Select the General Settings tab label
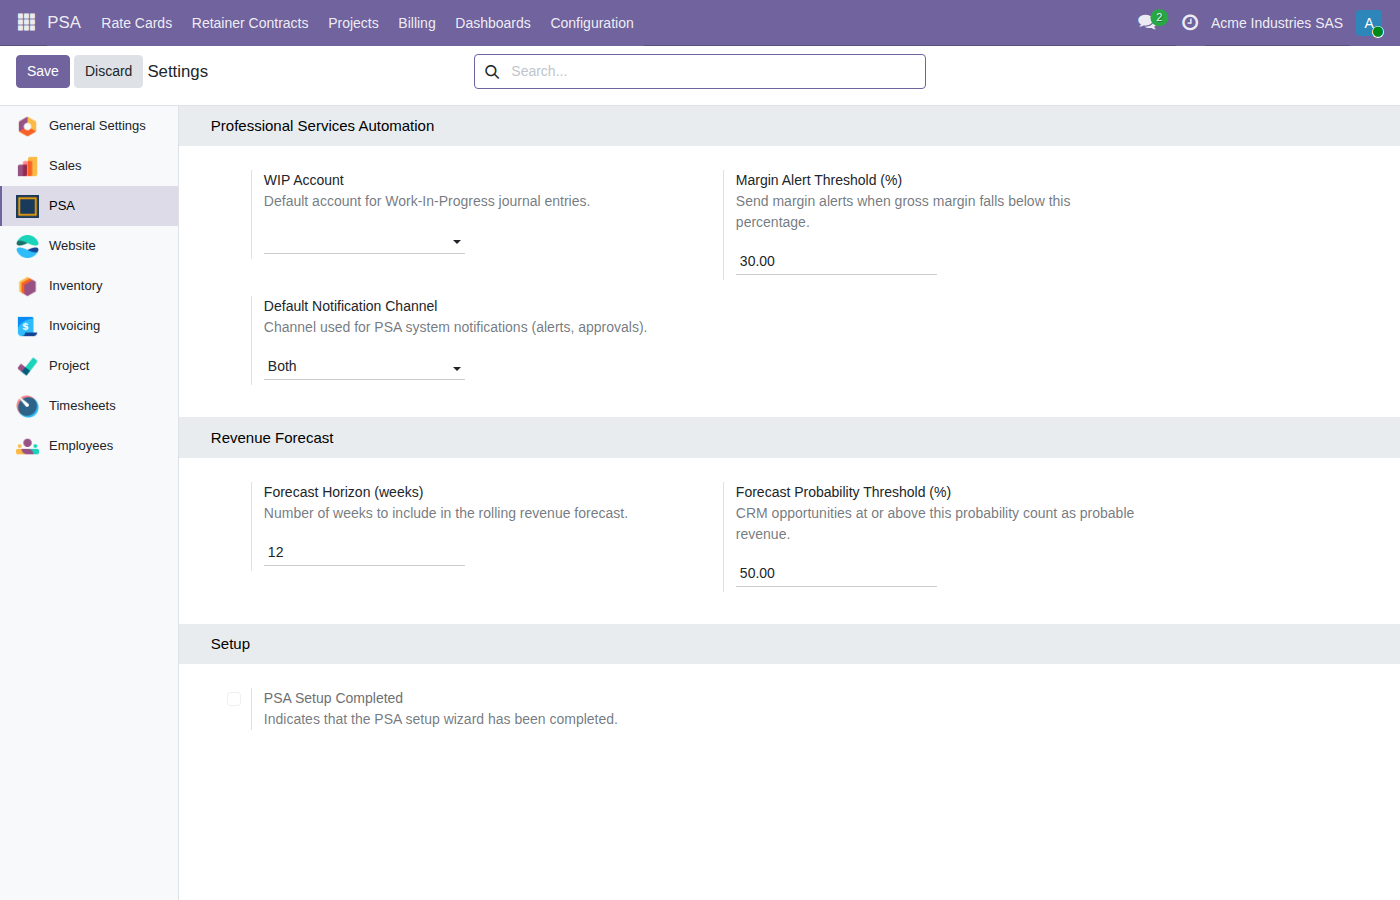 [97, 126]
